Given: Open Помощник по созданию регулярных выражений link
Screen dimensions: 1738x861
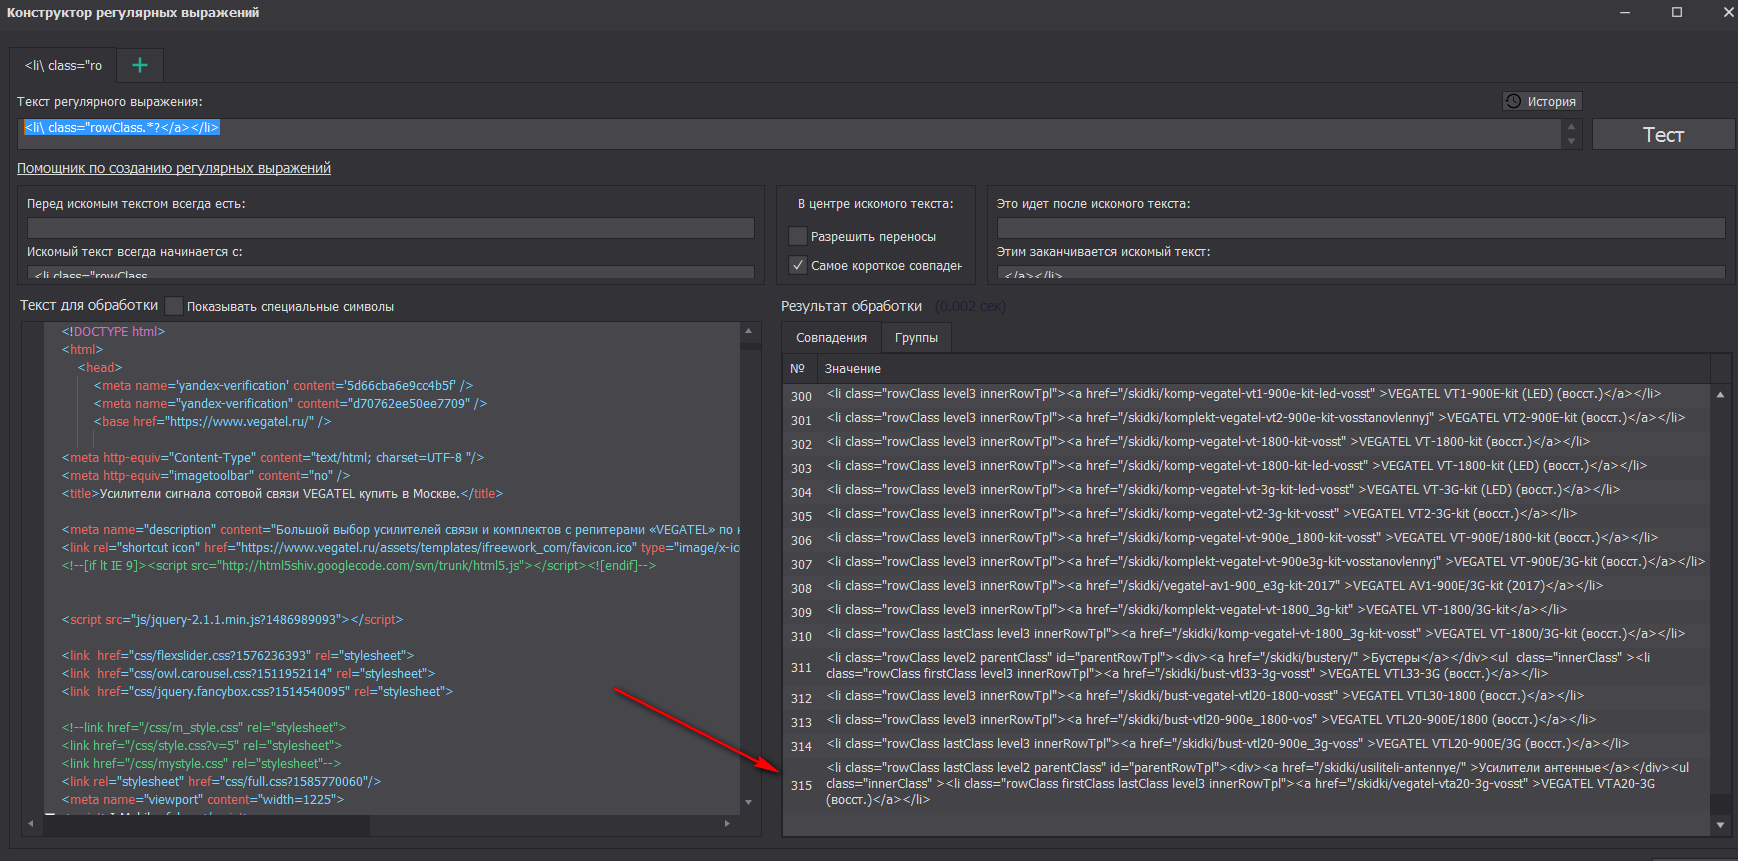Looking at the screenshot, I should click(174, 168).
